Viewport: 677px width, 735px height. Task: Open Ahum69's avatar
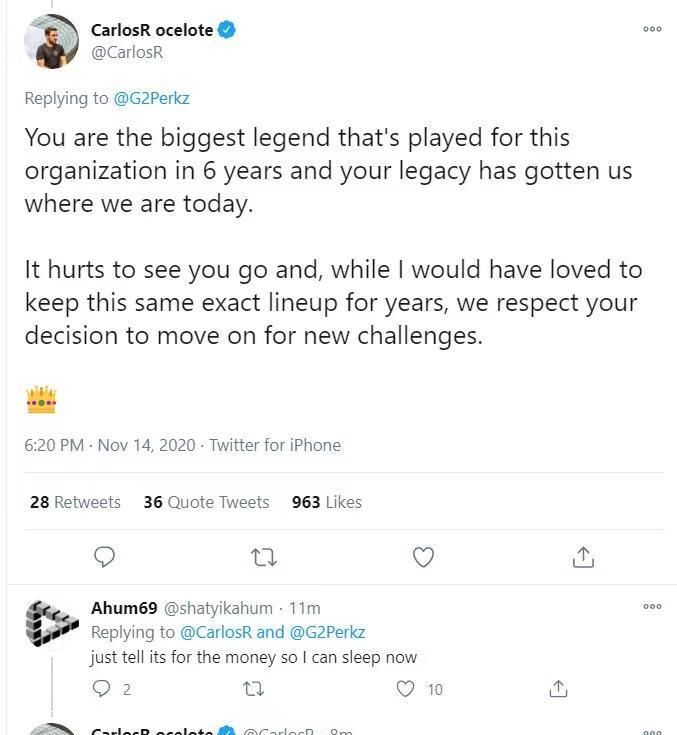(52, 624)
